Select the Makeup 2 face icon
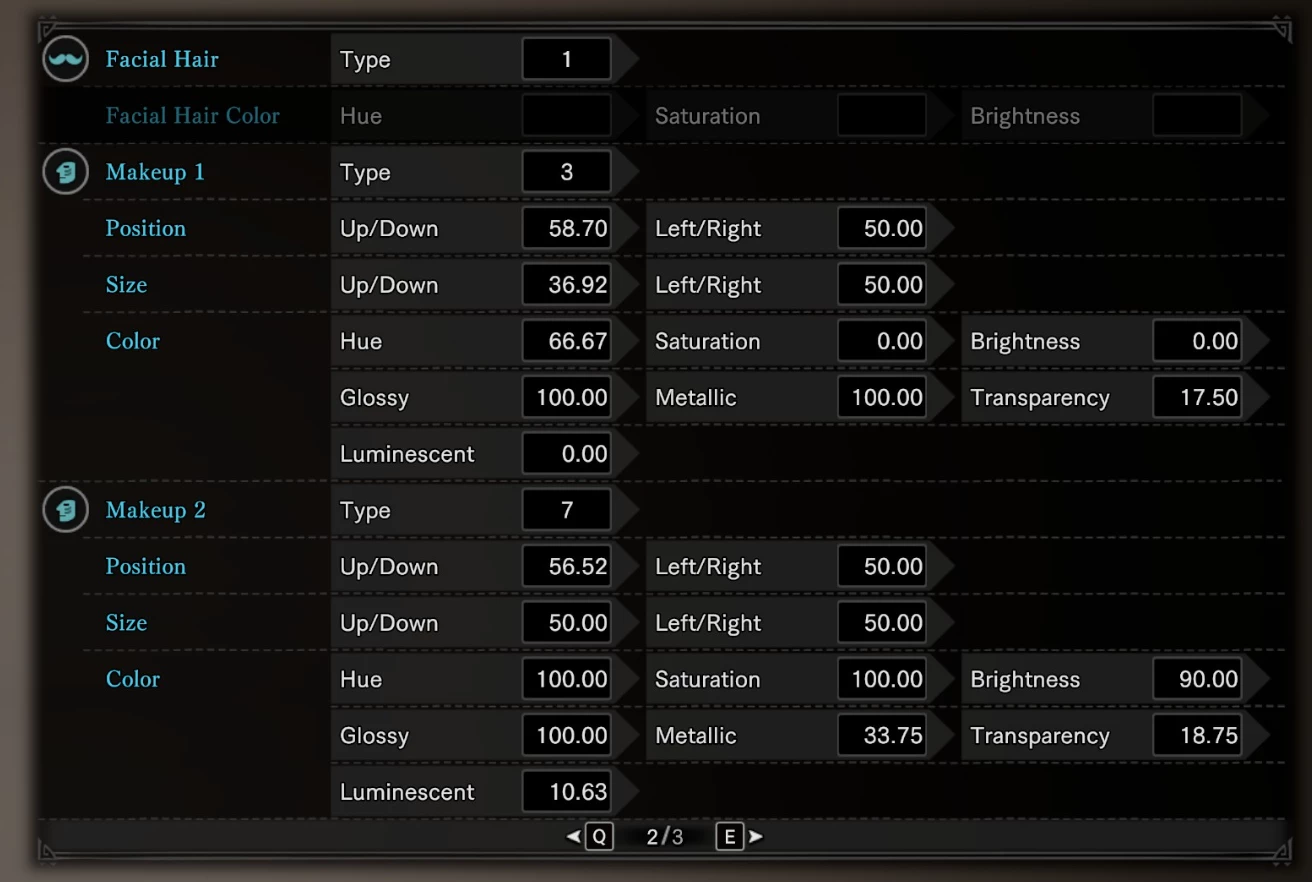1312x882 pixels. tap(66, 510)
